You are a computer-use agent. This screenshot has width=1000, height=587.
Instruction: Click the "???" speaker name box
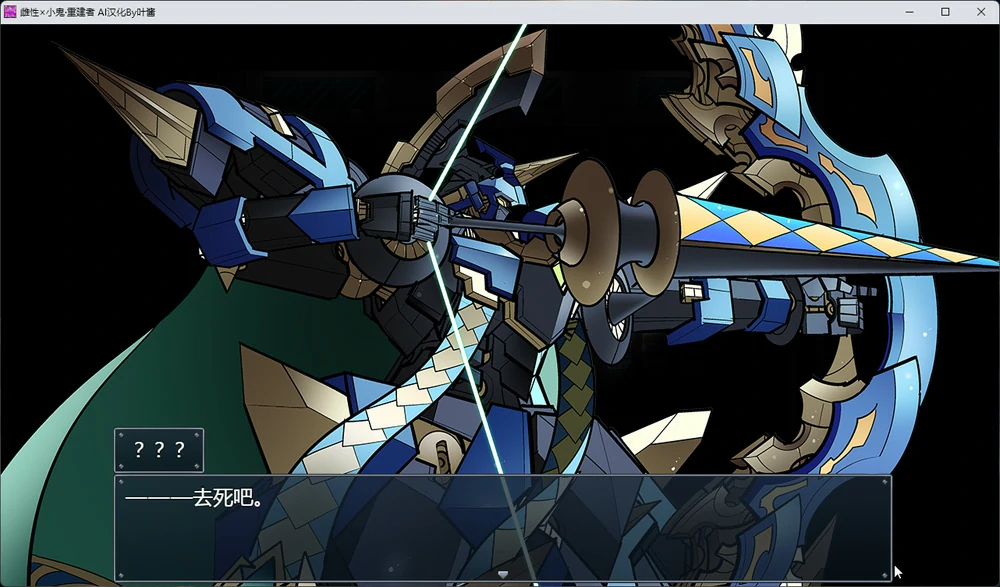tap(159, 450)
